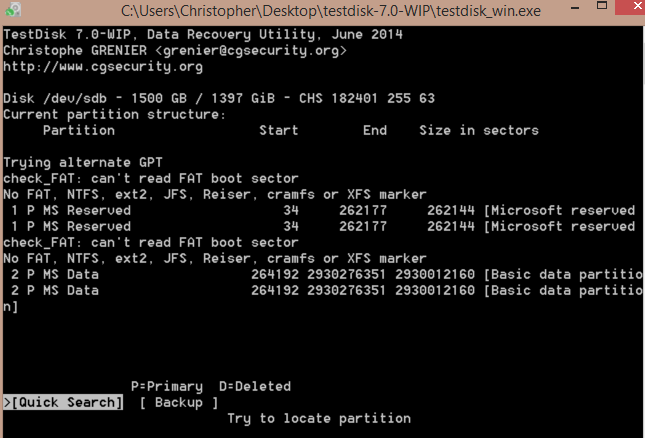Screen dimensions: 645x438
Task: Click the End column header
Action: 375,130
